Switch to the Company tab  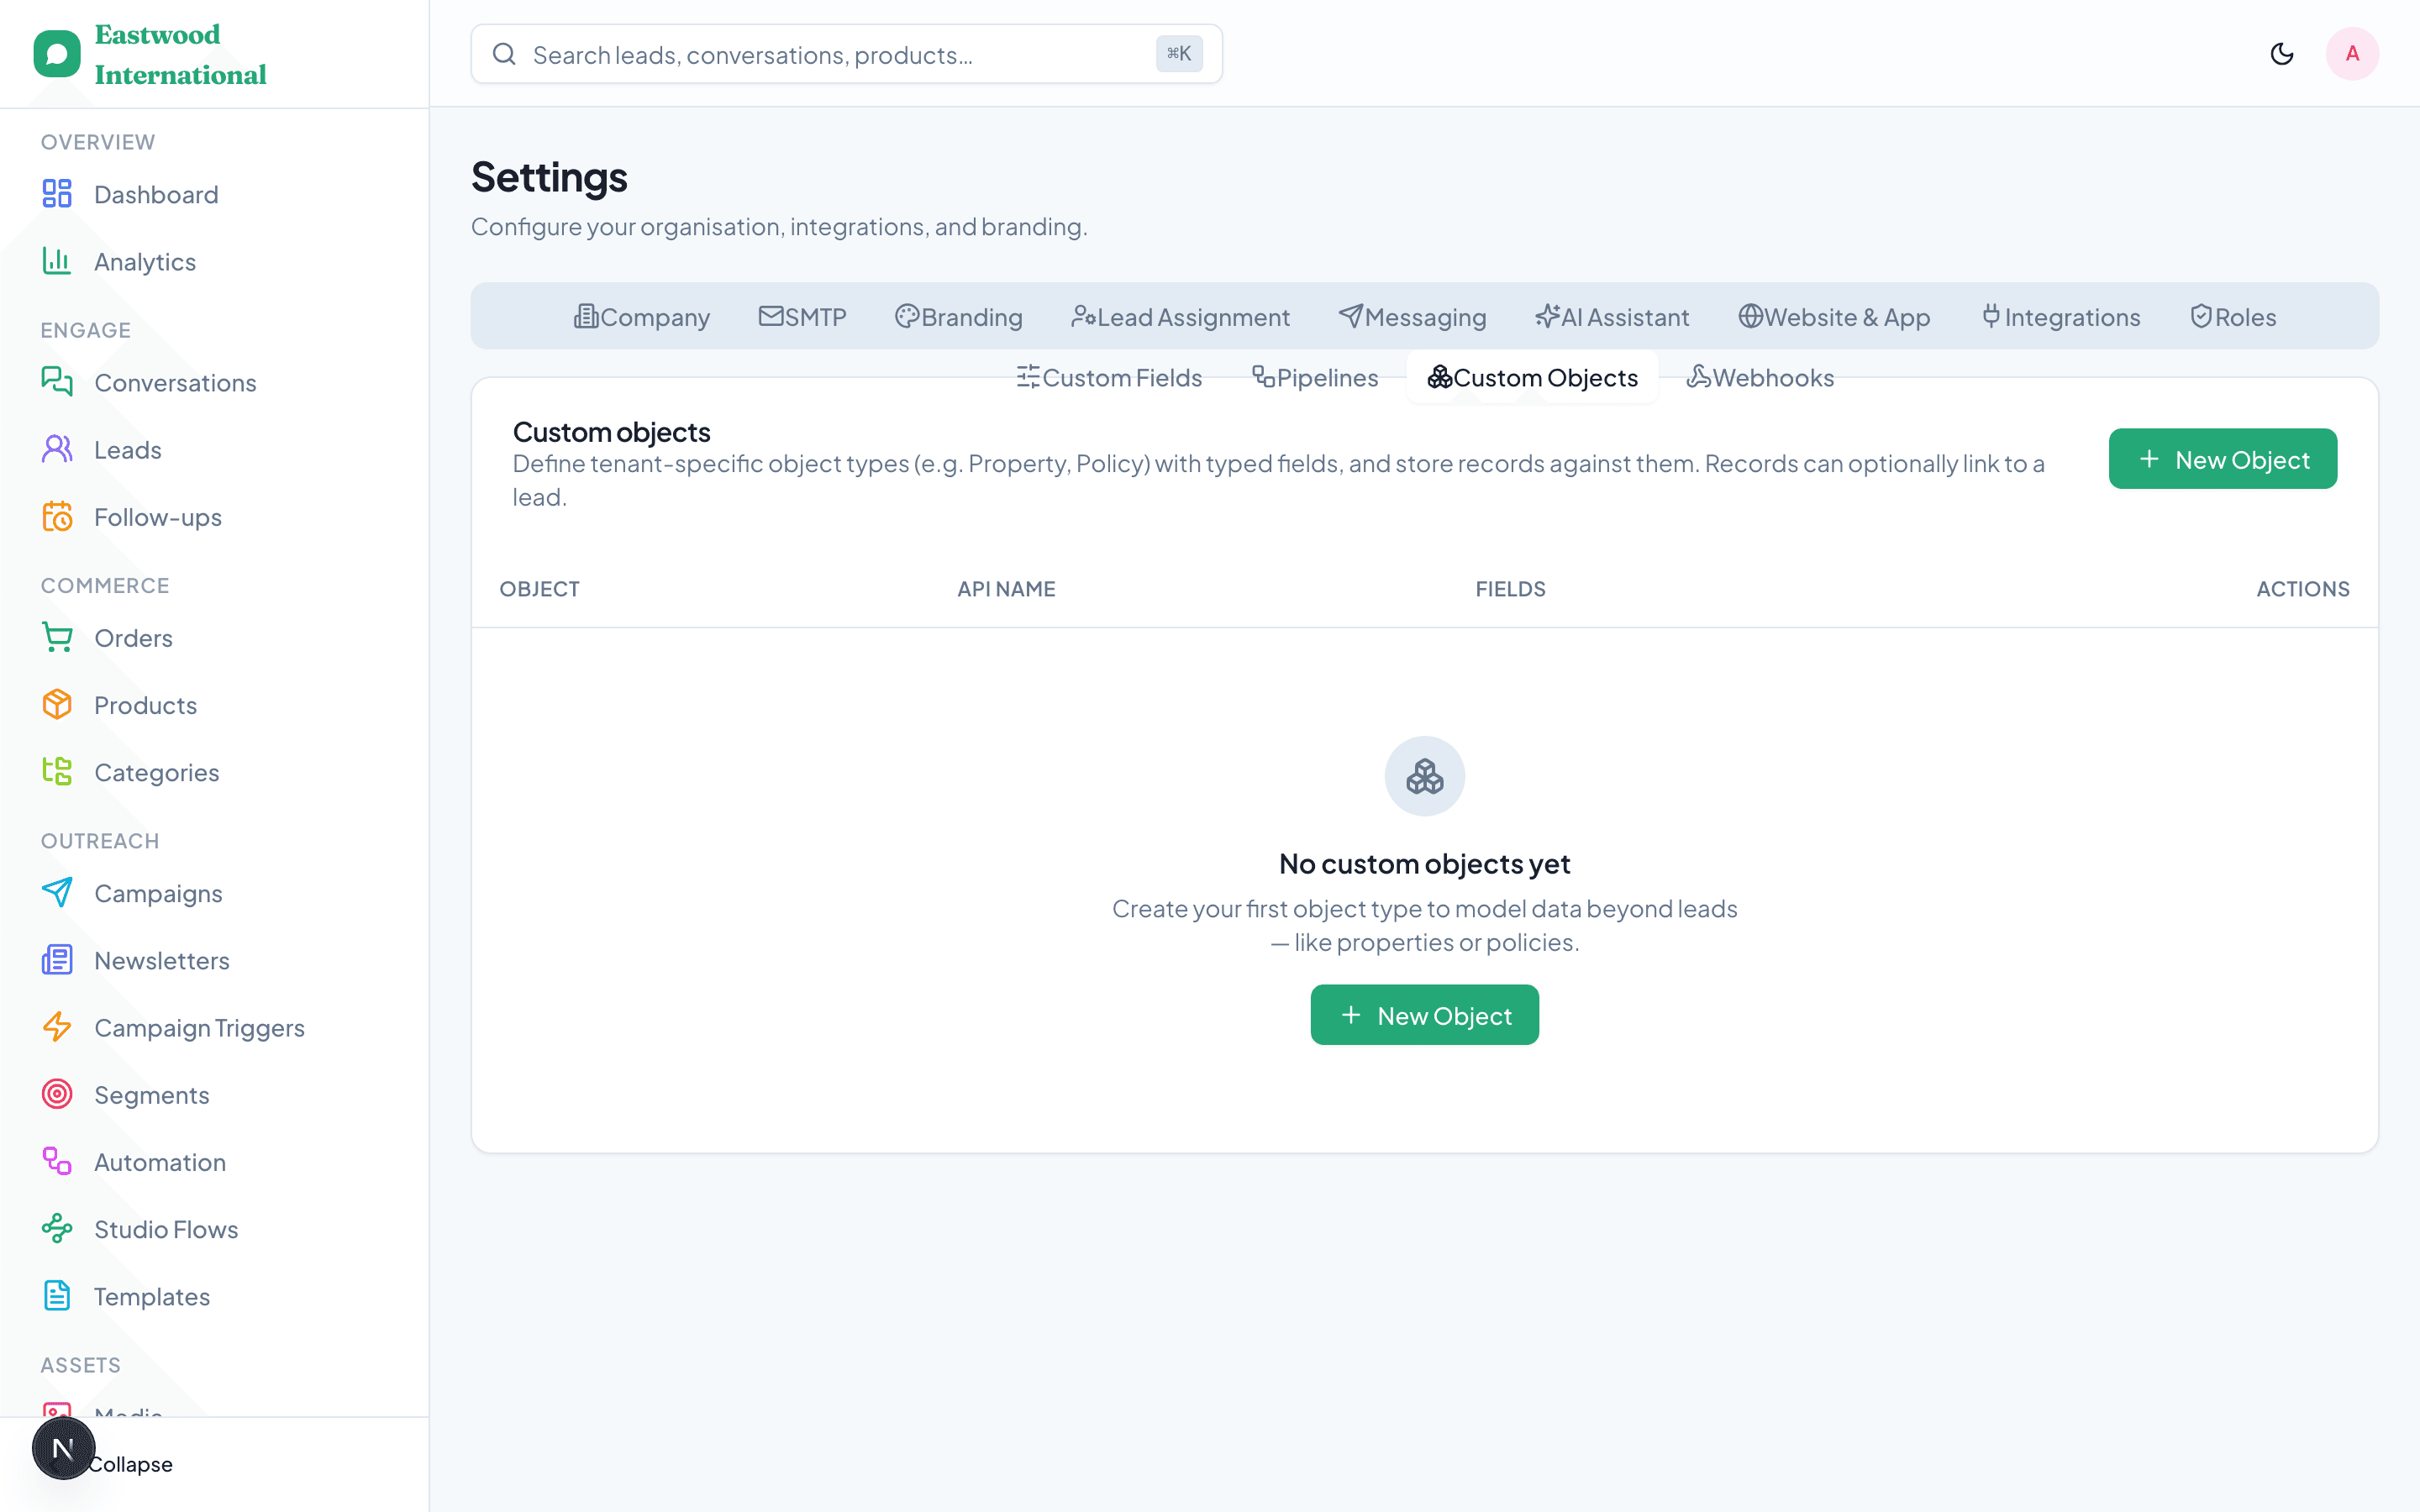point(641,317)
